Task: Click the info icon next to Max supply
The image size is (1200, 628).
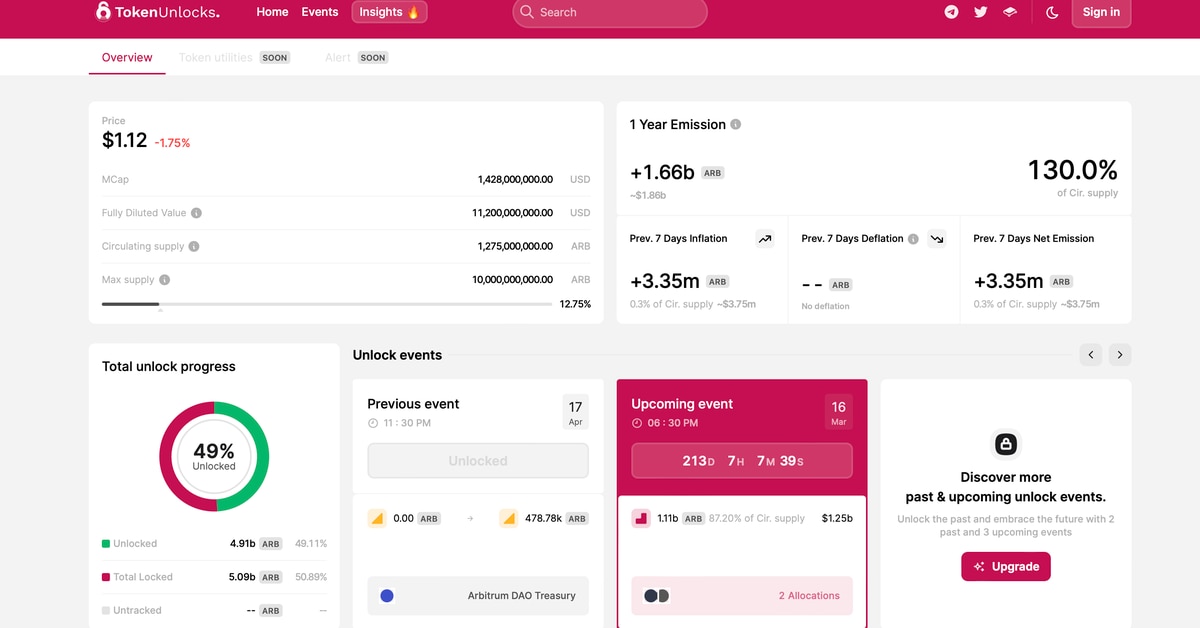Action: tap(164, 280)
